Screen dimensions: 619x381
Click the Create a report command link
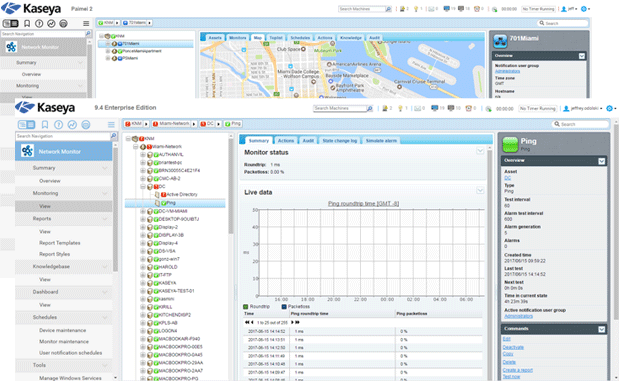(518, 370)
